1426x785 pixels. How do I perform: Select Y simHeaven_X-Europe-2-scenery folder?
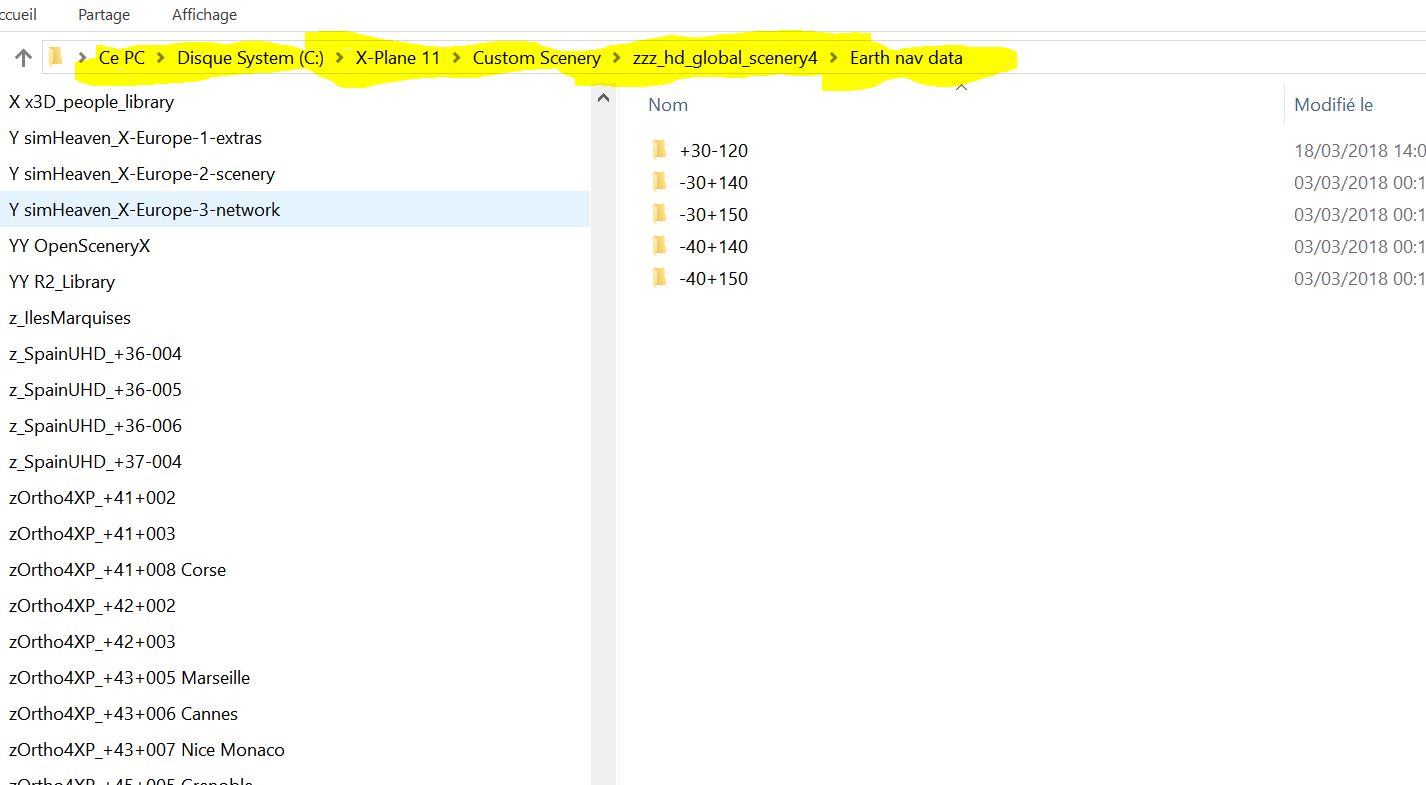pos(142,174)
